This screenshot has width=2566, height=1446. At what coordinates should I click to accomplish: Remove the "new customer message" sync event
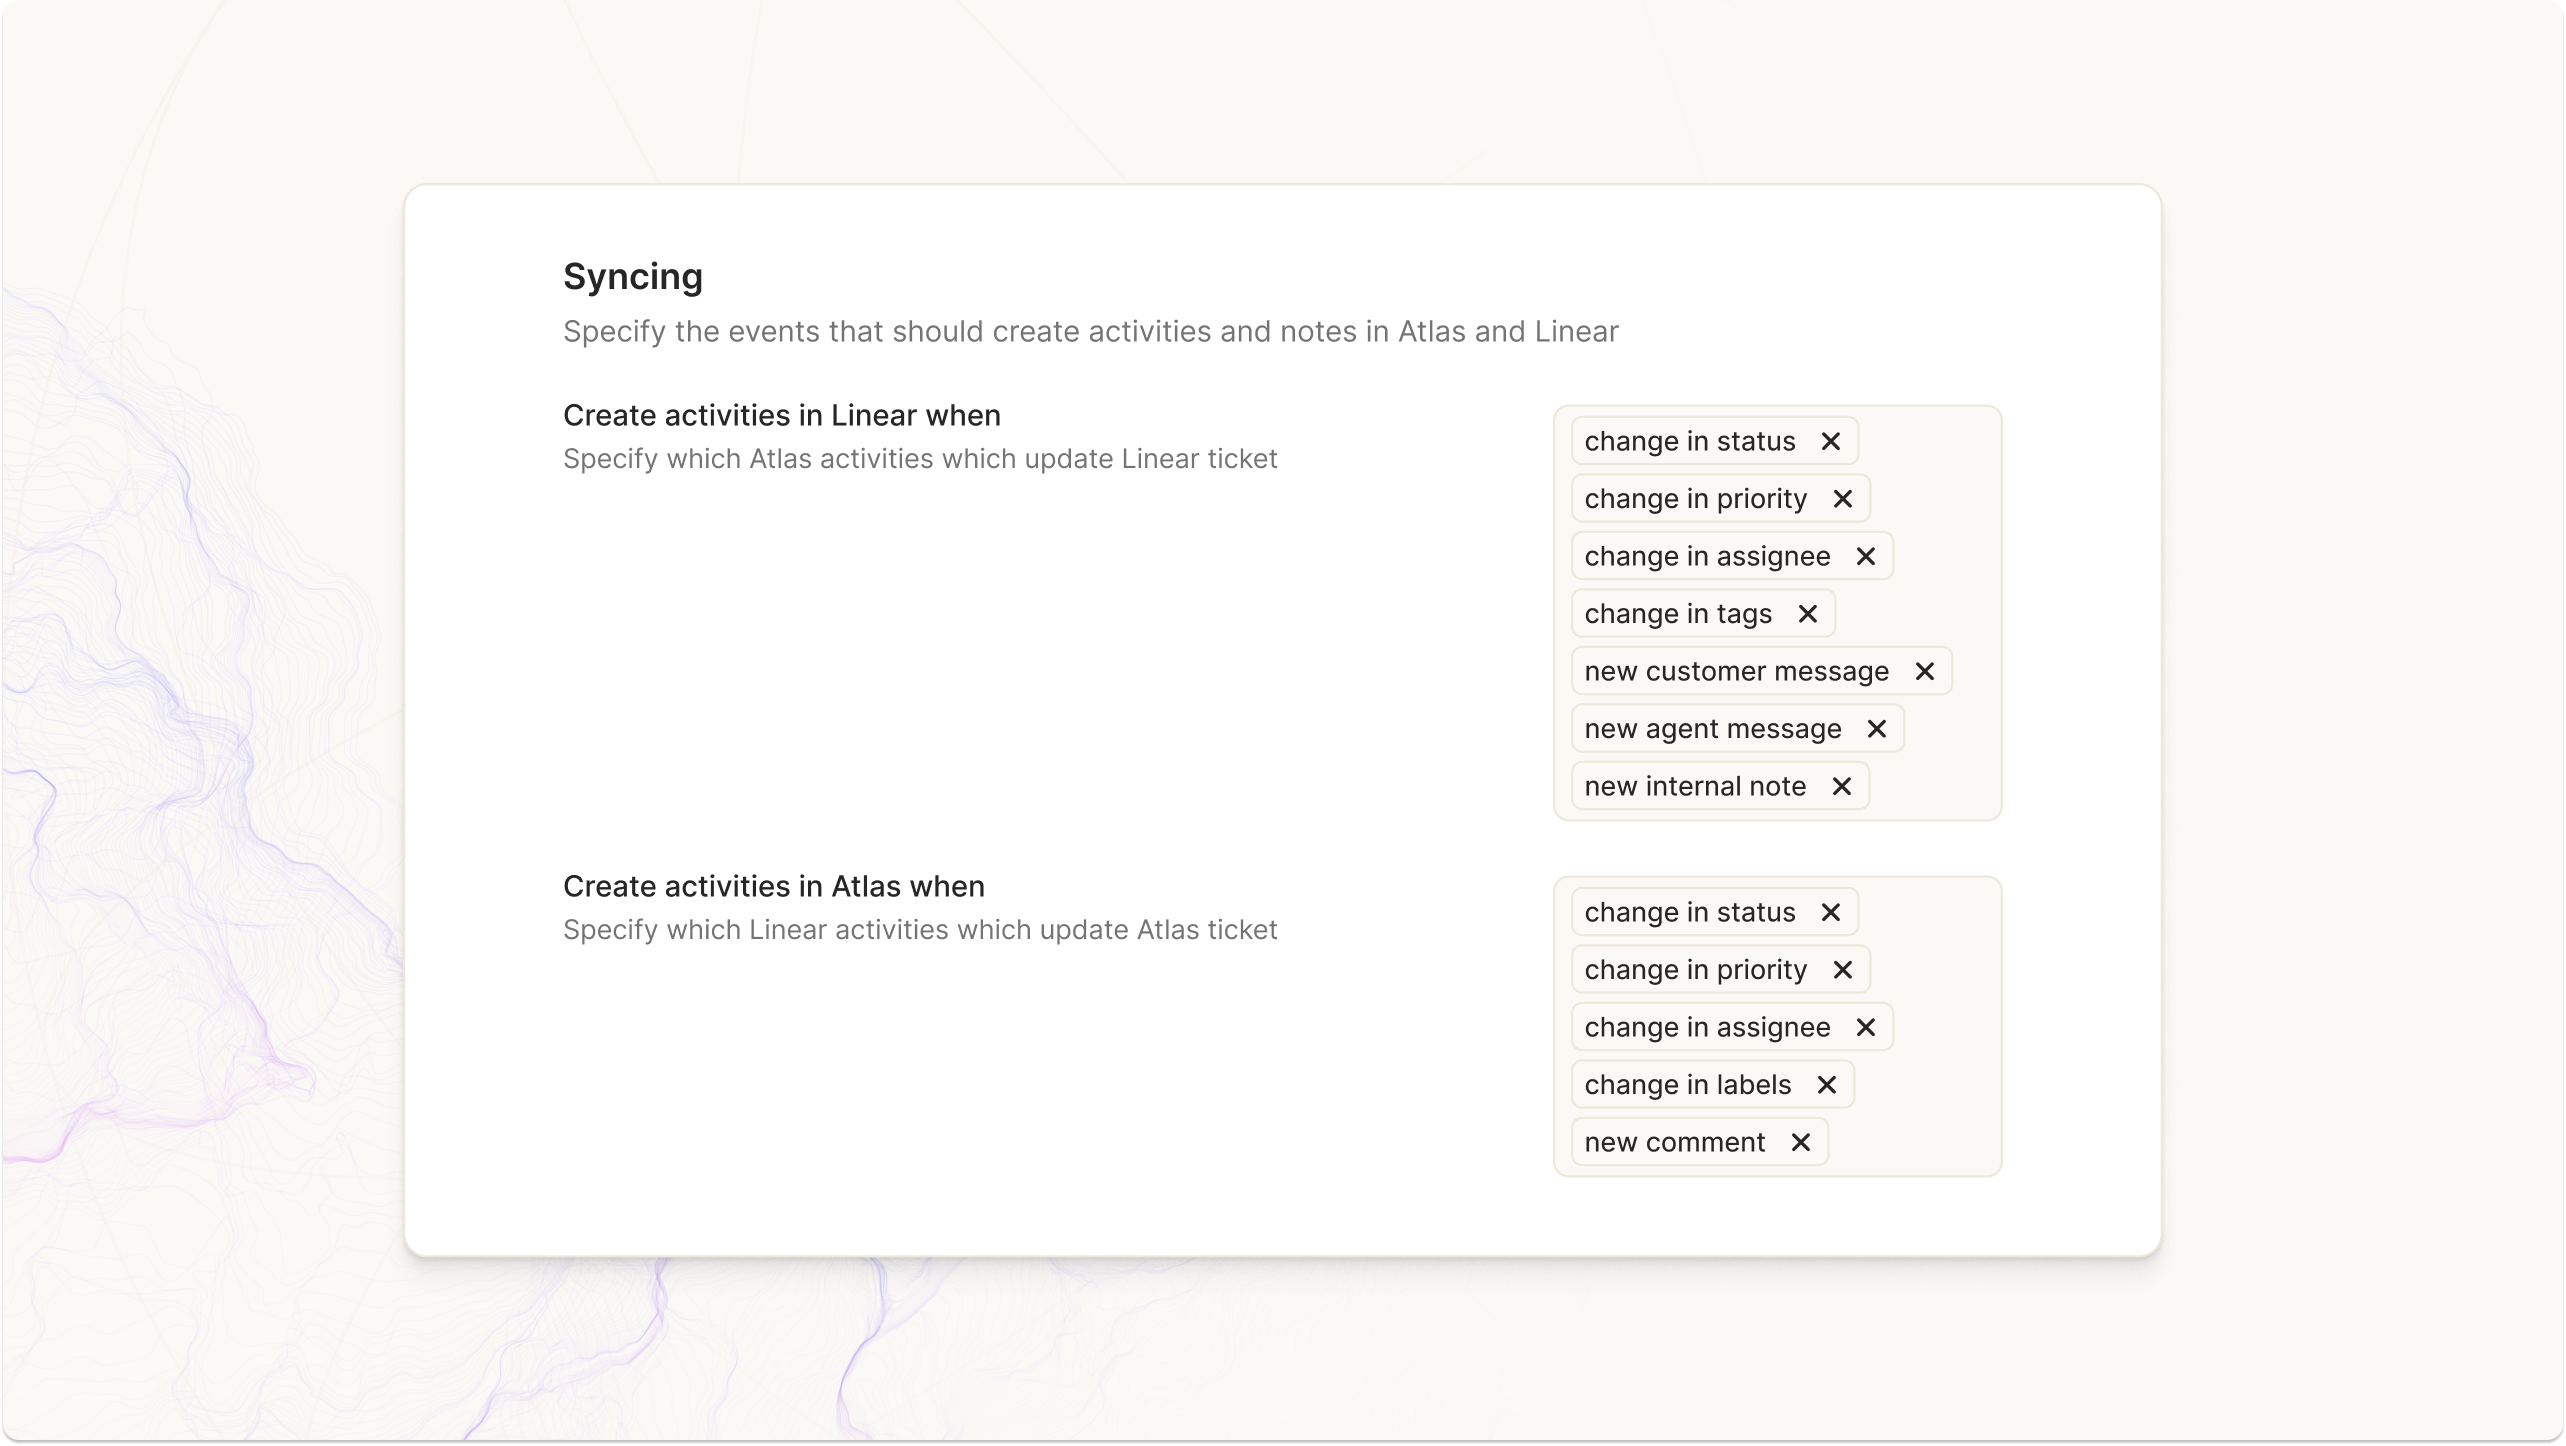1926,671
